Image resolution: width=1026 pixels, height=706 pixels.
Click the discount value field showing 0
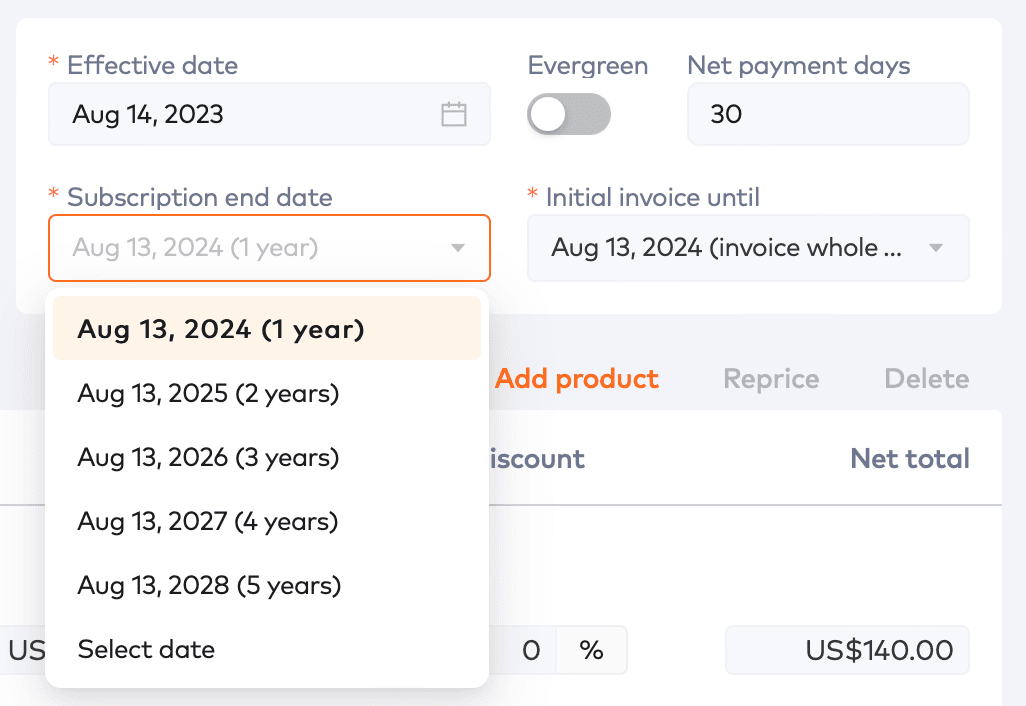click(x=523, y=650)
